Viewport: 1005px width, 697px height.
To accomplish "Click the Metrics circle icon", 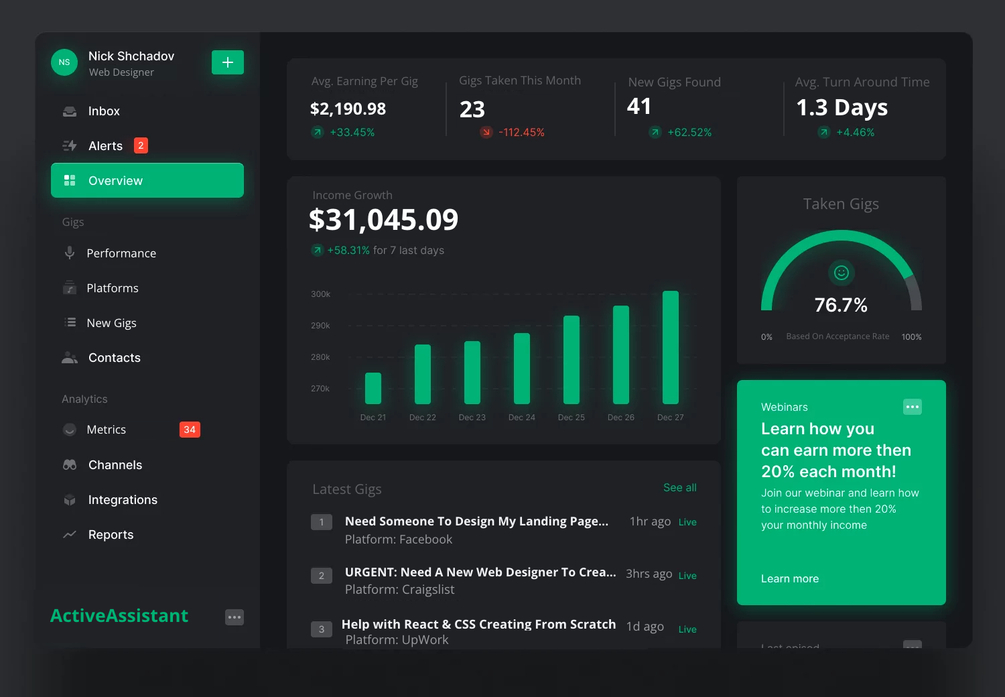I will pyautogui.click(x=69, y=430).
